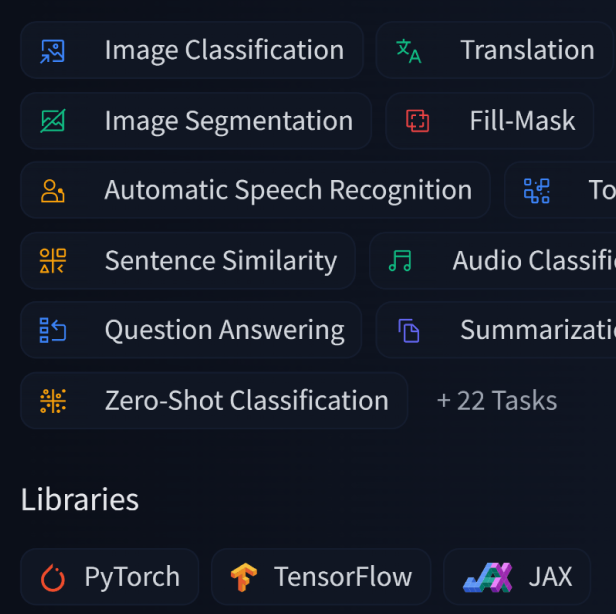Image resolution: width=616 pixels, height=614 pixels.
Task: Select the Fill-Mask task filter
Action: click(521, 121)
